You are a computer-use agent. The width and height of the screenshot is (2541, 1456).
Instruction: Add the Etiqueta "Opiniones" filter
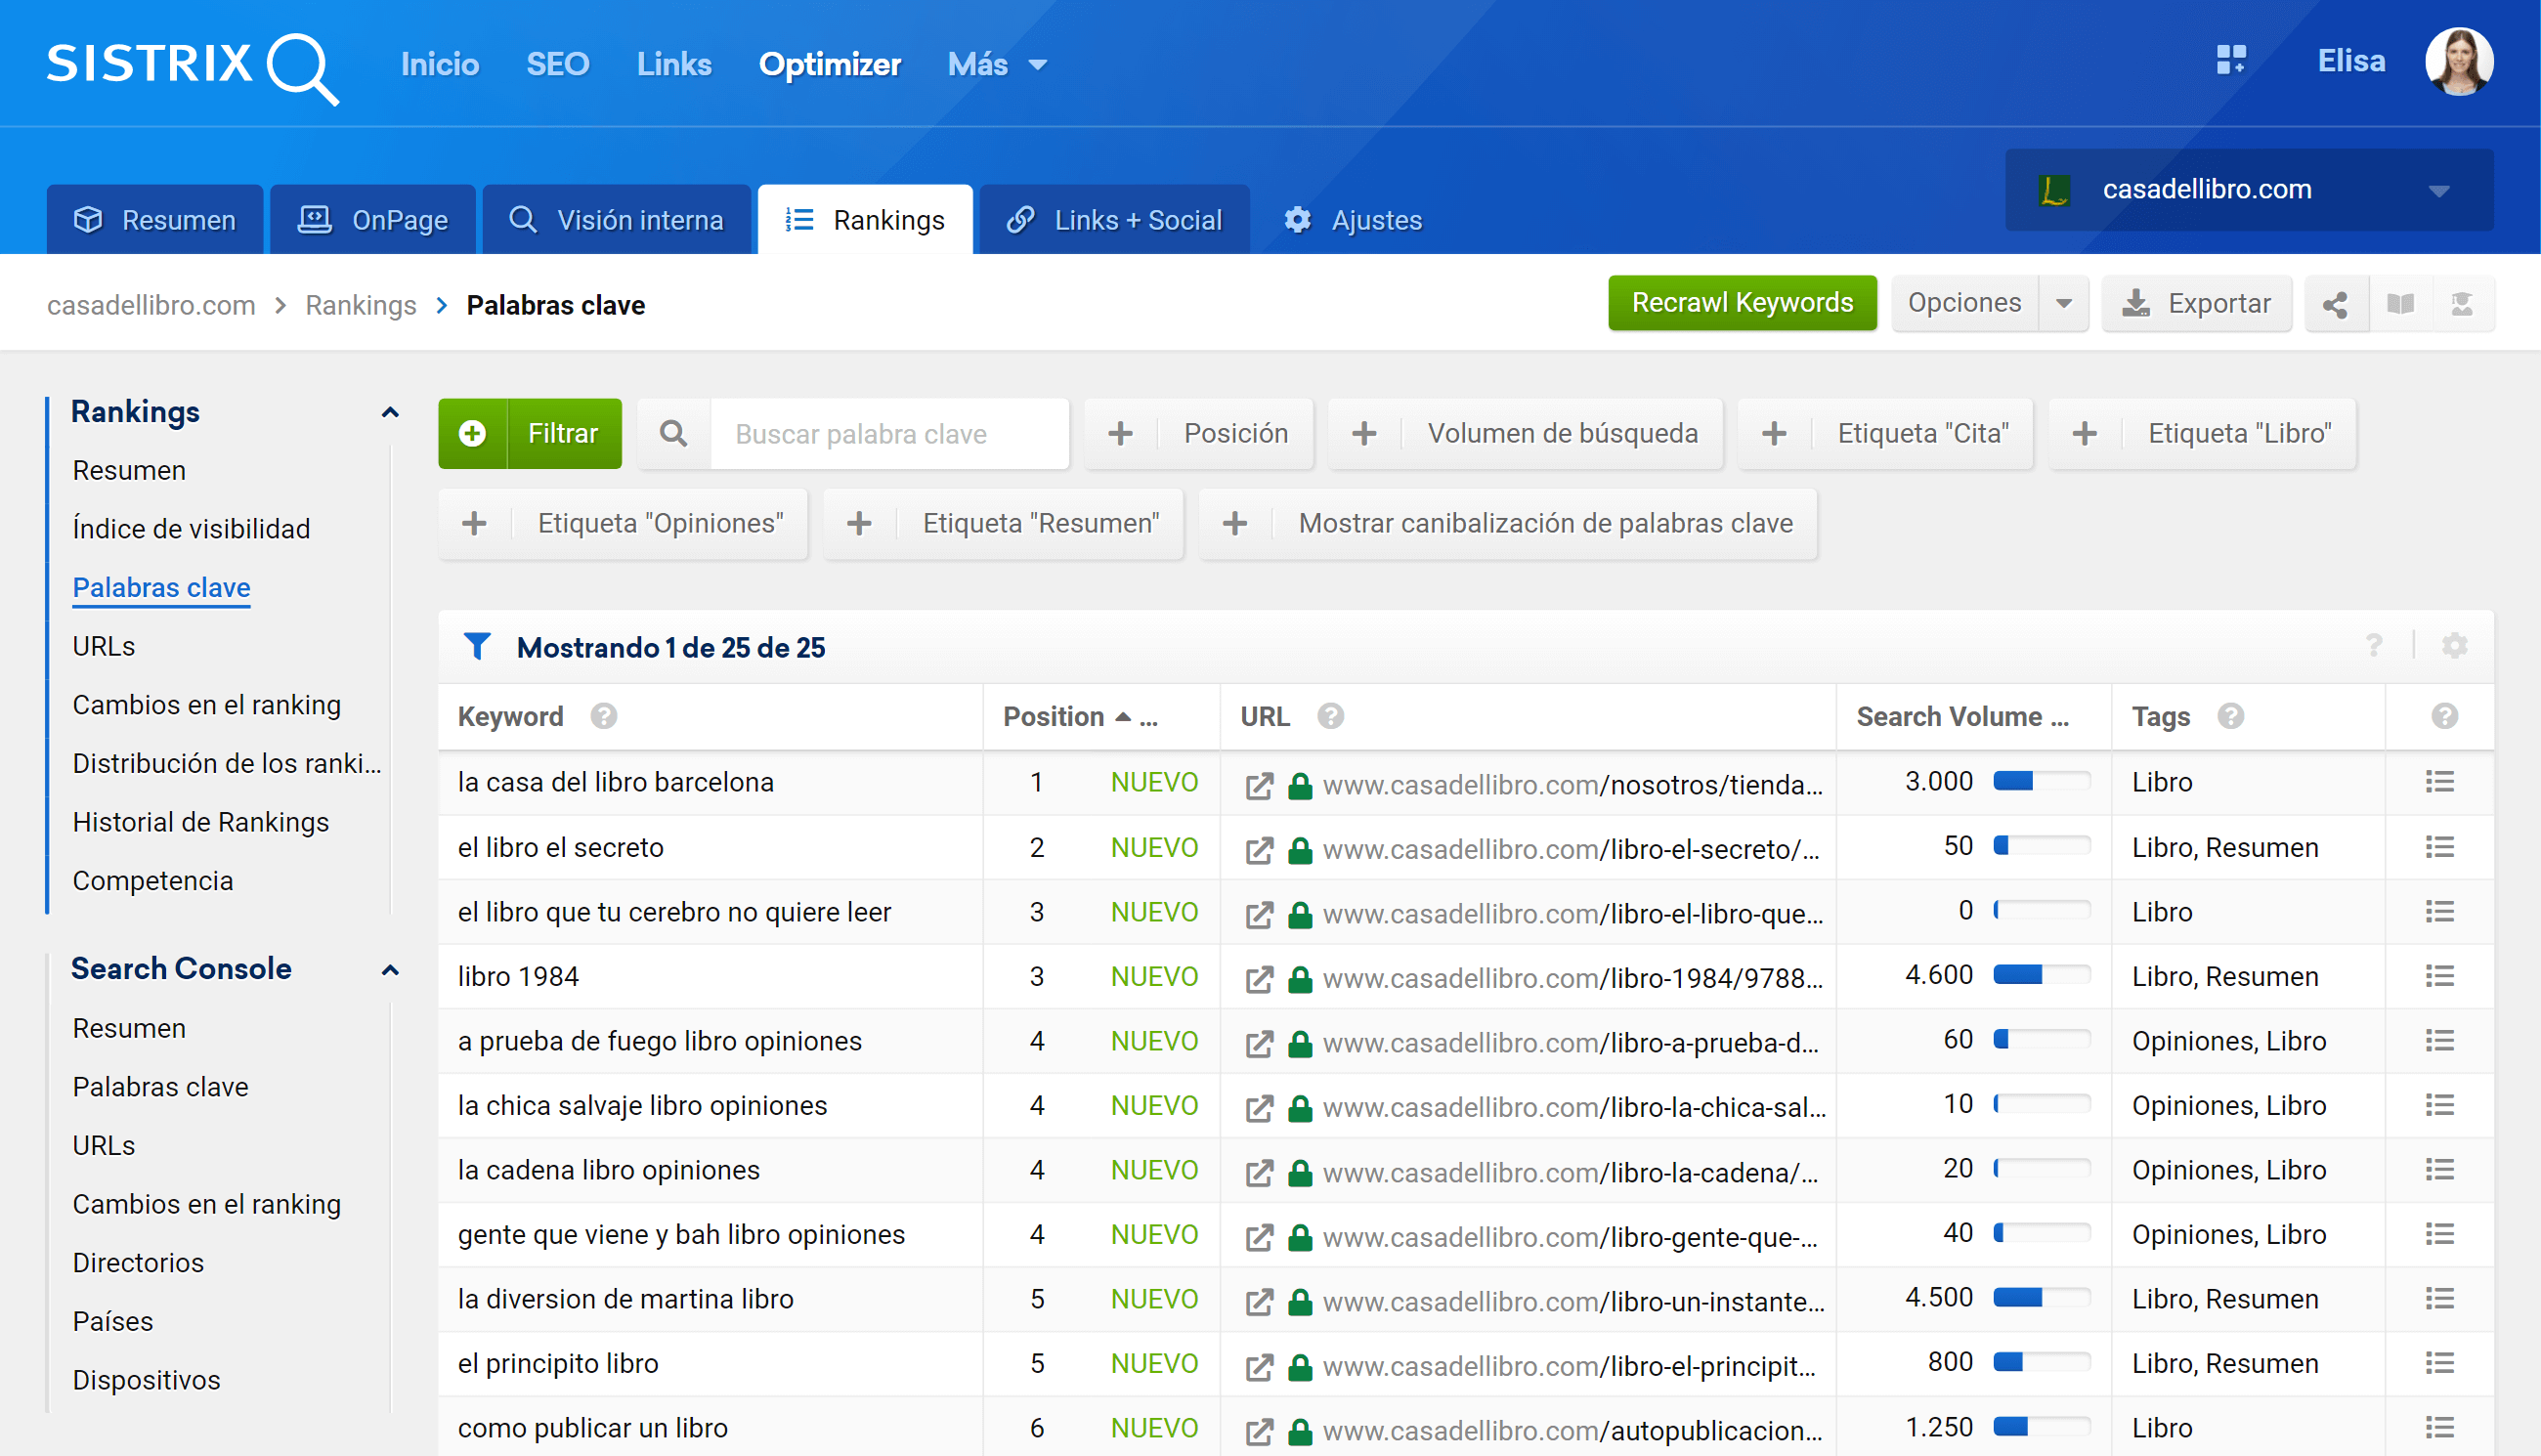624,523
